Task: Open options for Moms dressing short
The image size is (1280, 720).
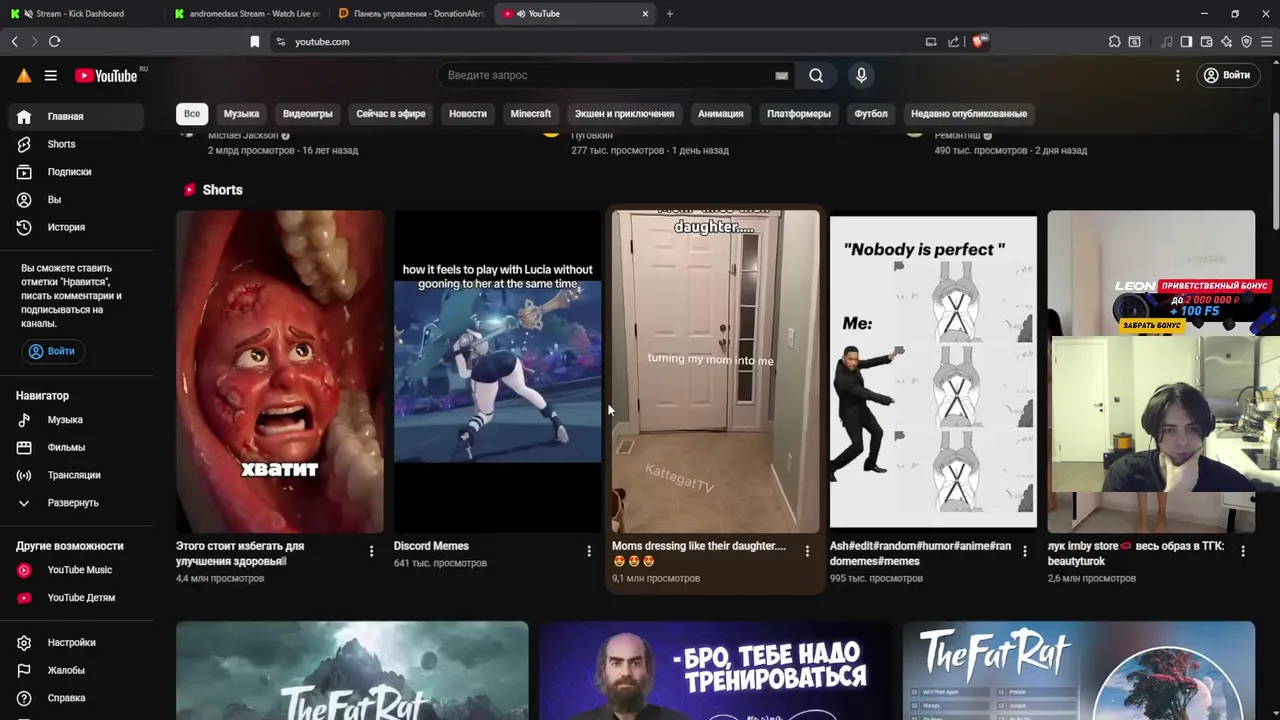Action: tap(807, 551)
